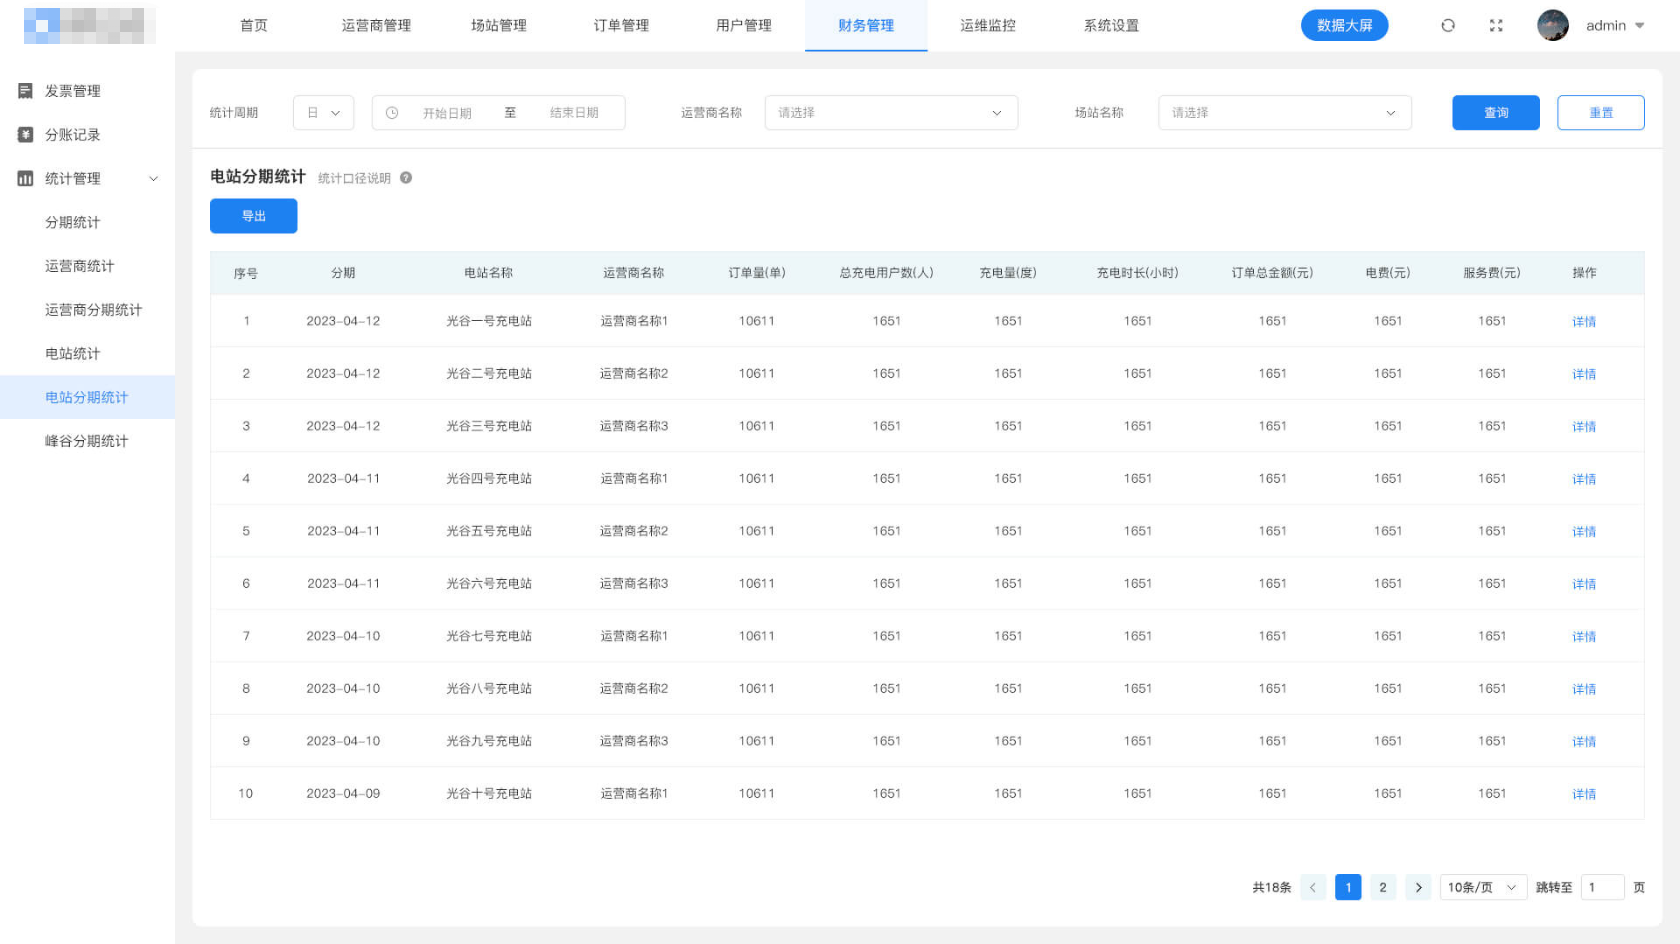1680x944 pixels.
Task: Switch to 运维监控 tab
Action: pyautogui.click(x=988, y=26)
